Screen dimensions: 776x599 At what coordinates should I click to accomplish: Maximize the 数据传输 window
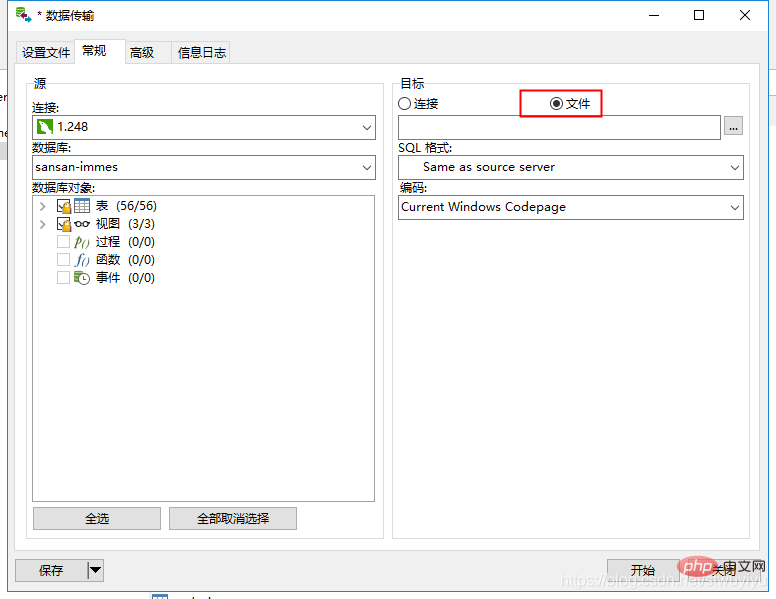[x=699, y=15]
